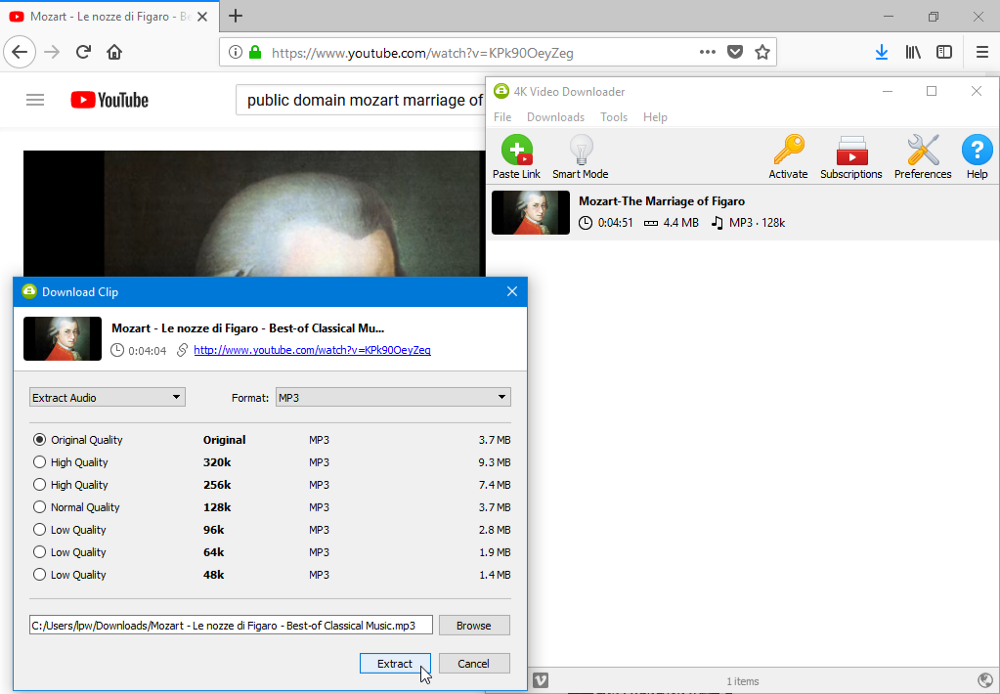Open page actions three-dot menu
Viewport: 1000px width, 694px height.
tap(707, 52)
